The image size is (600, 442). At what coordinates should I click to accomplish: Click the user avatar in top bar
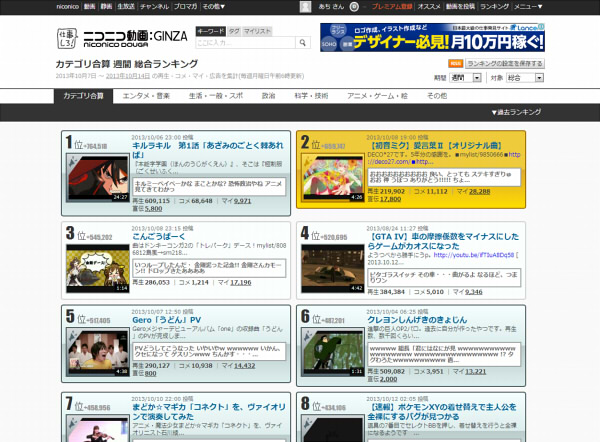pos(305,7)
